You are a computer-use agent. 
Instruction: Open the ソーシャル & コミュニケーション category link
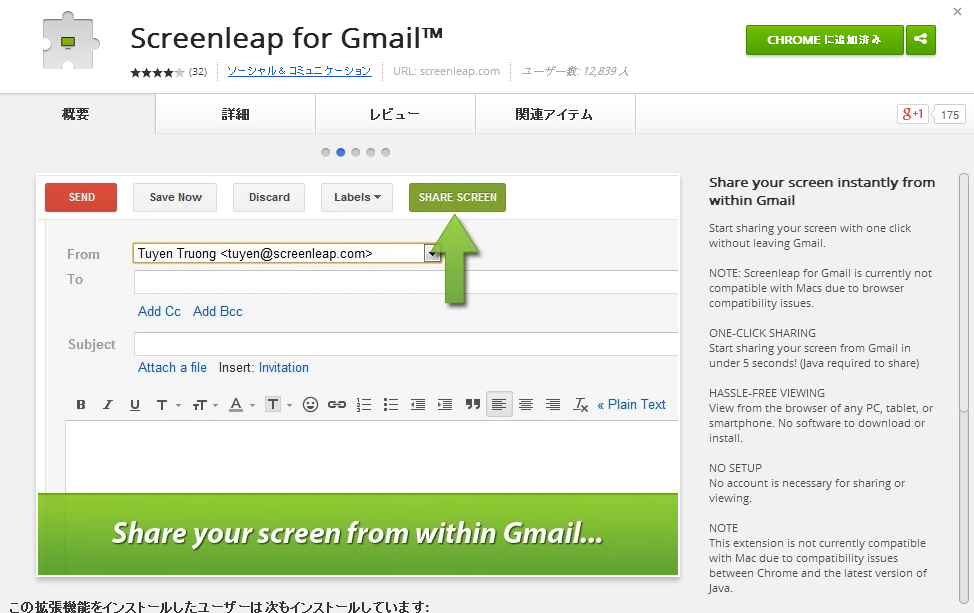click(299, 71)
